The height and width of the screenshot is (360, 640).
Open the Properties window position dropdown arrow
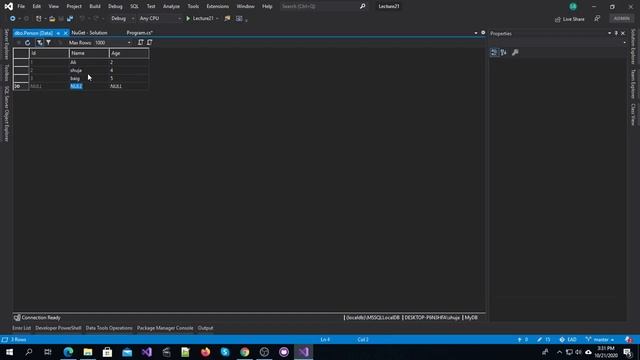click(x=609, y=33)
